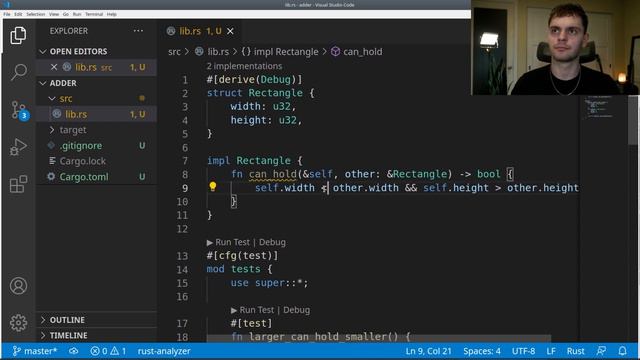Select lib.rs src entry in Open Editors
The image size is (640, 360).
[96, 67]
